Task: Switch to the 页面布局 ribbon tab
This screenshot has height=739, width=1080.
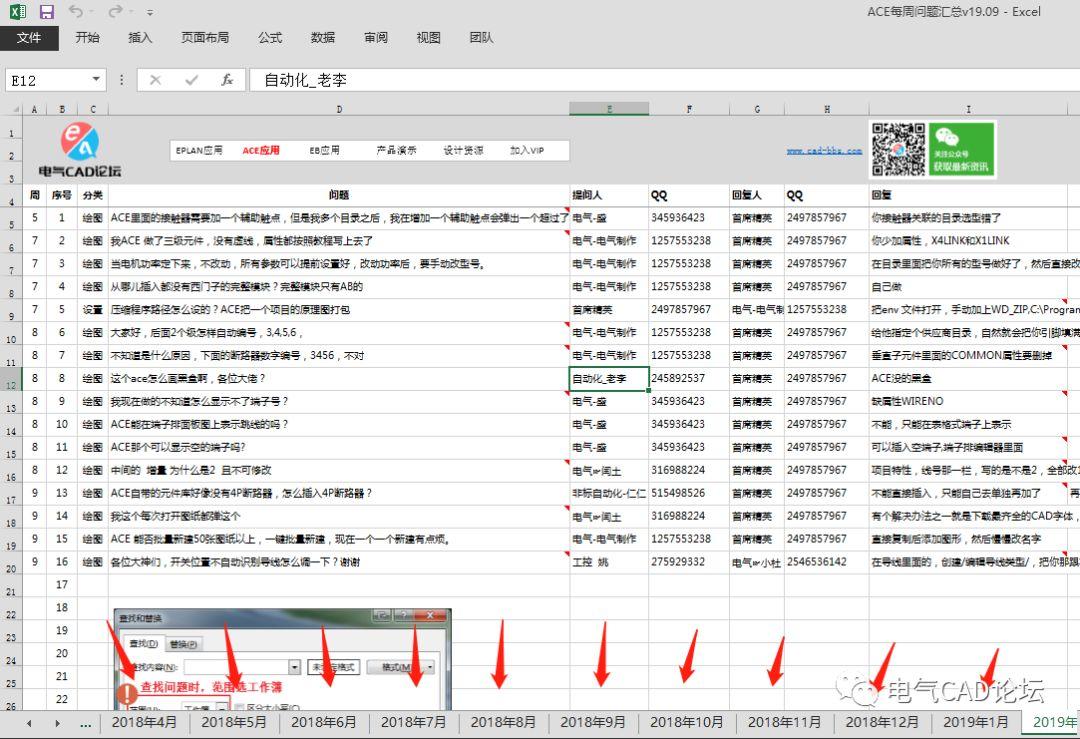Action: coord(204,38)
